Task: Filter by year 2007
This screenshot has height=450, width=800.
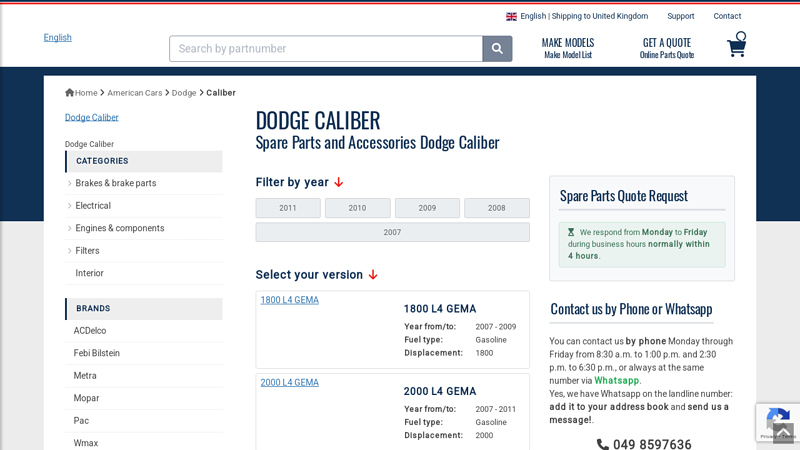Action: pos(392,232)
